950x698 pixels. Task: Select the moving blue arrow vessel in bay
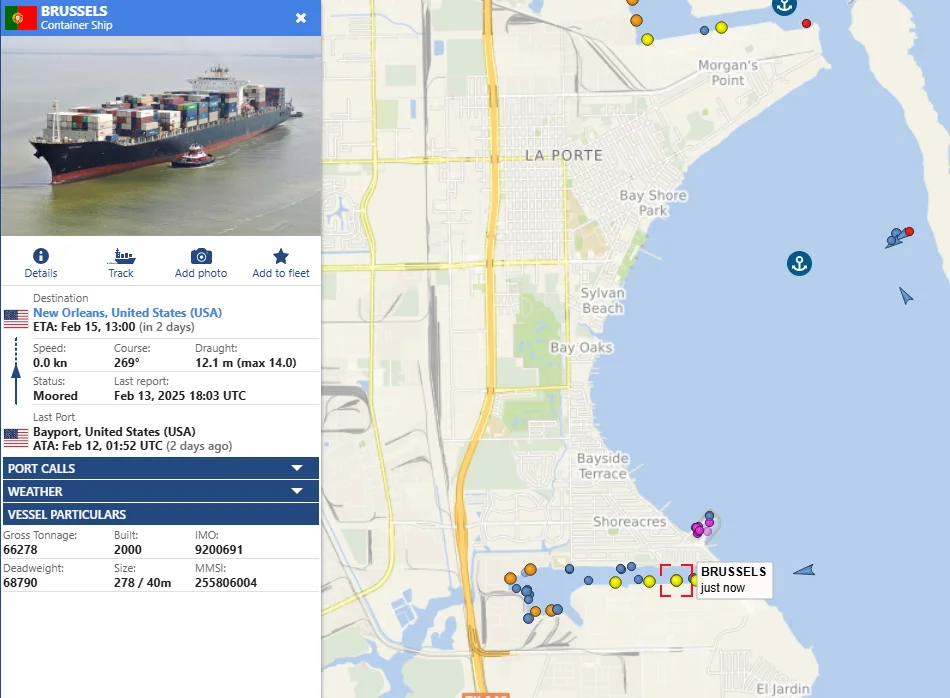905,296
